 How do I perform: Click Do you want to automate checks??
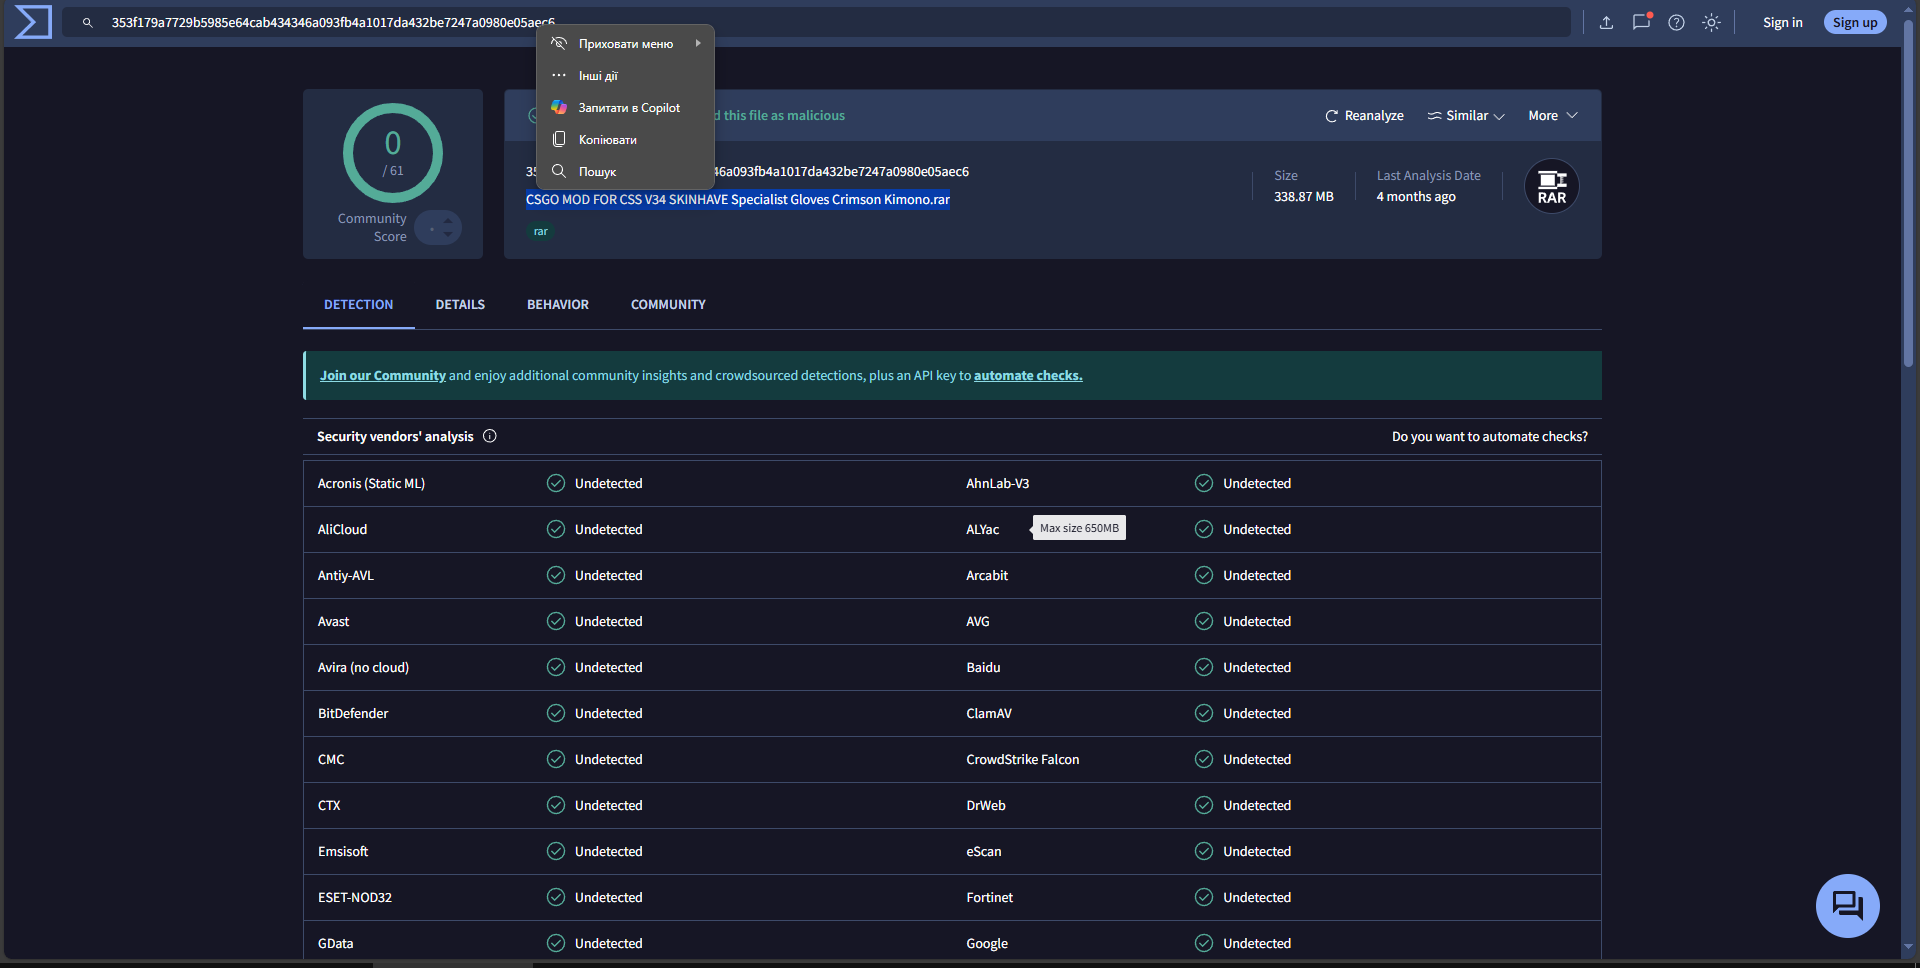click(x=1490, y=437)
